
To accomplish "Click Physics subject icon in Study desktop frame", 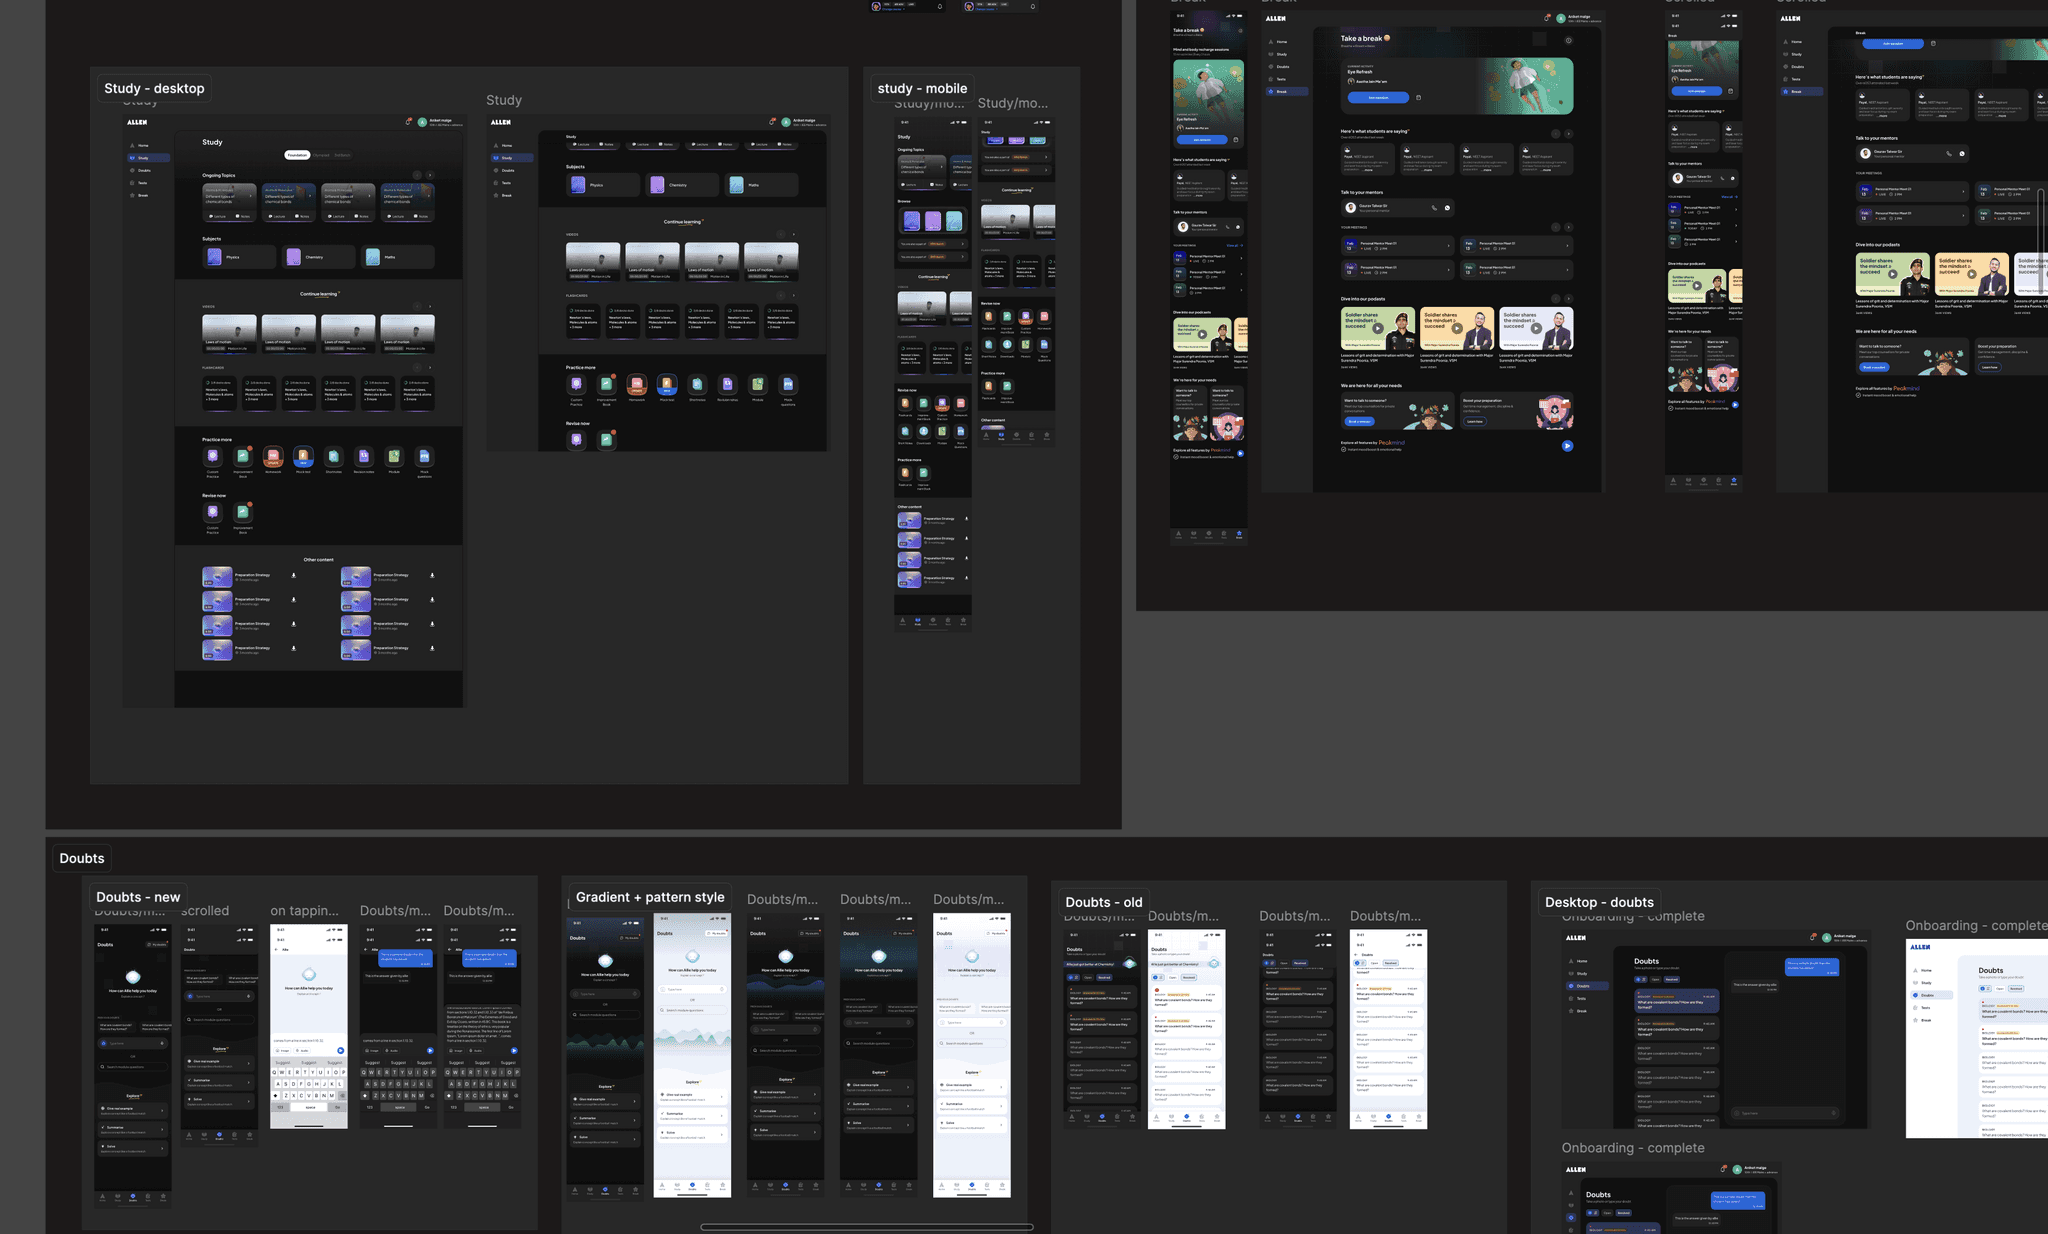I will [x=214, y=257].
